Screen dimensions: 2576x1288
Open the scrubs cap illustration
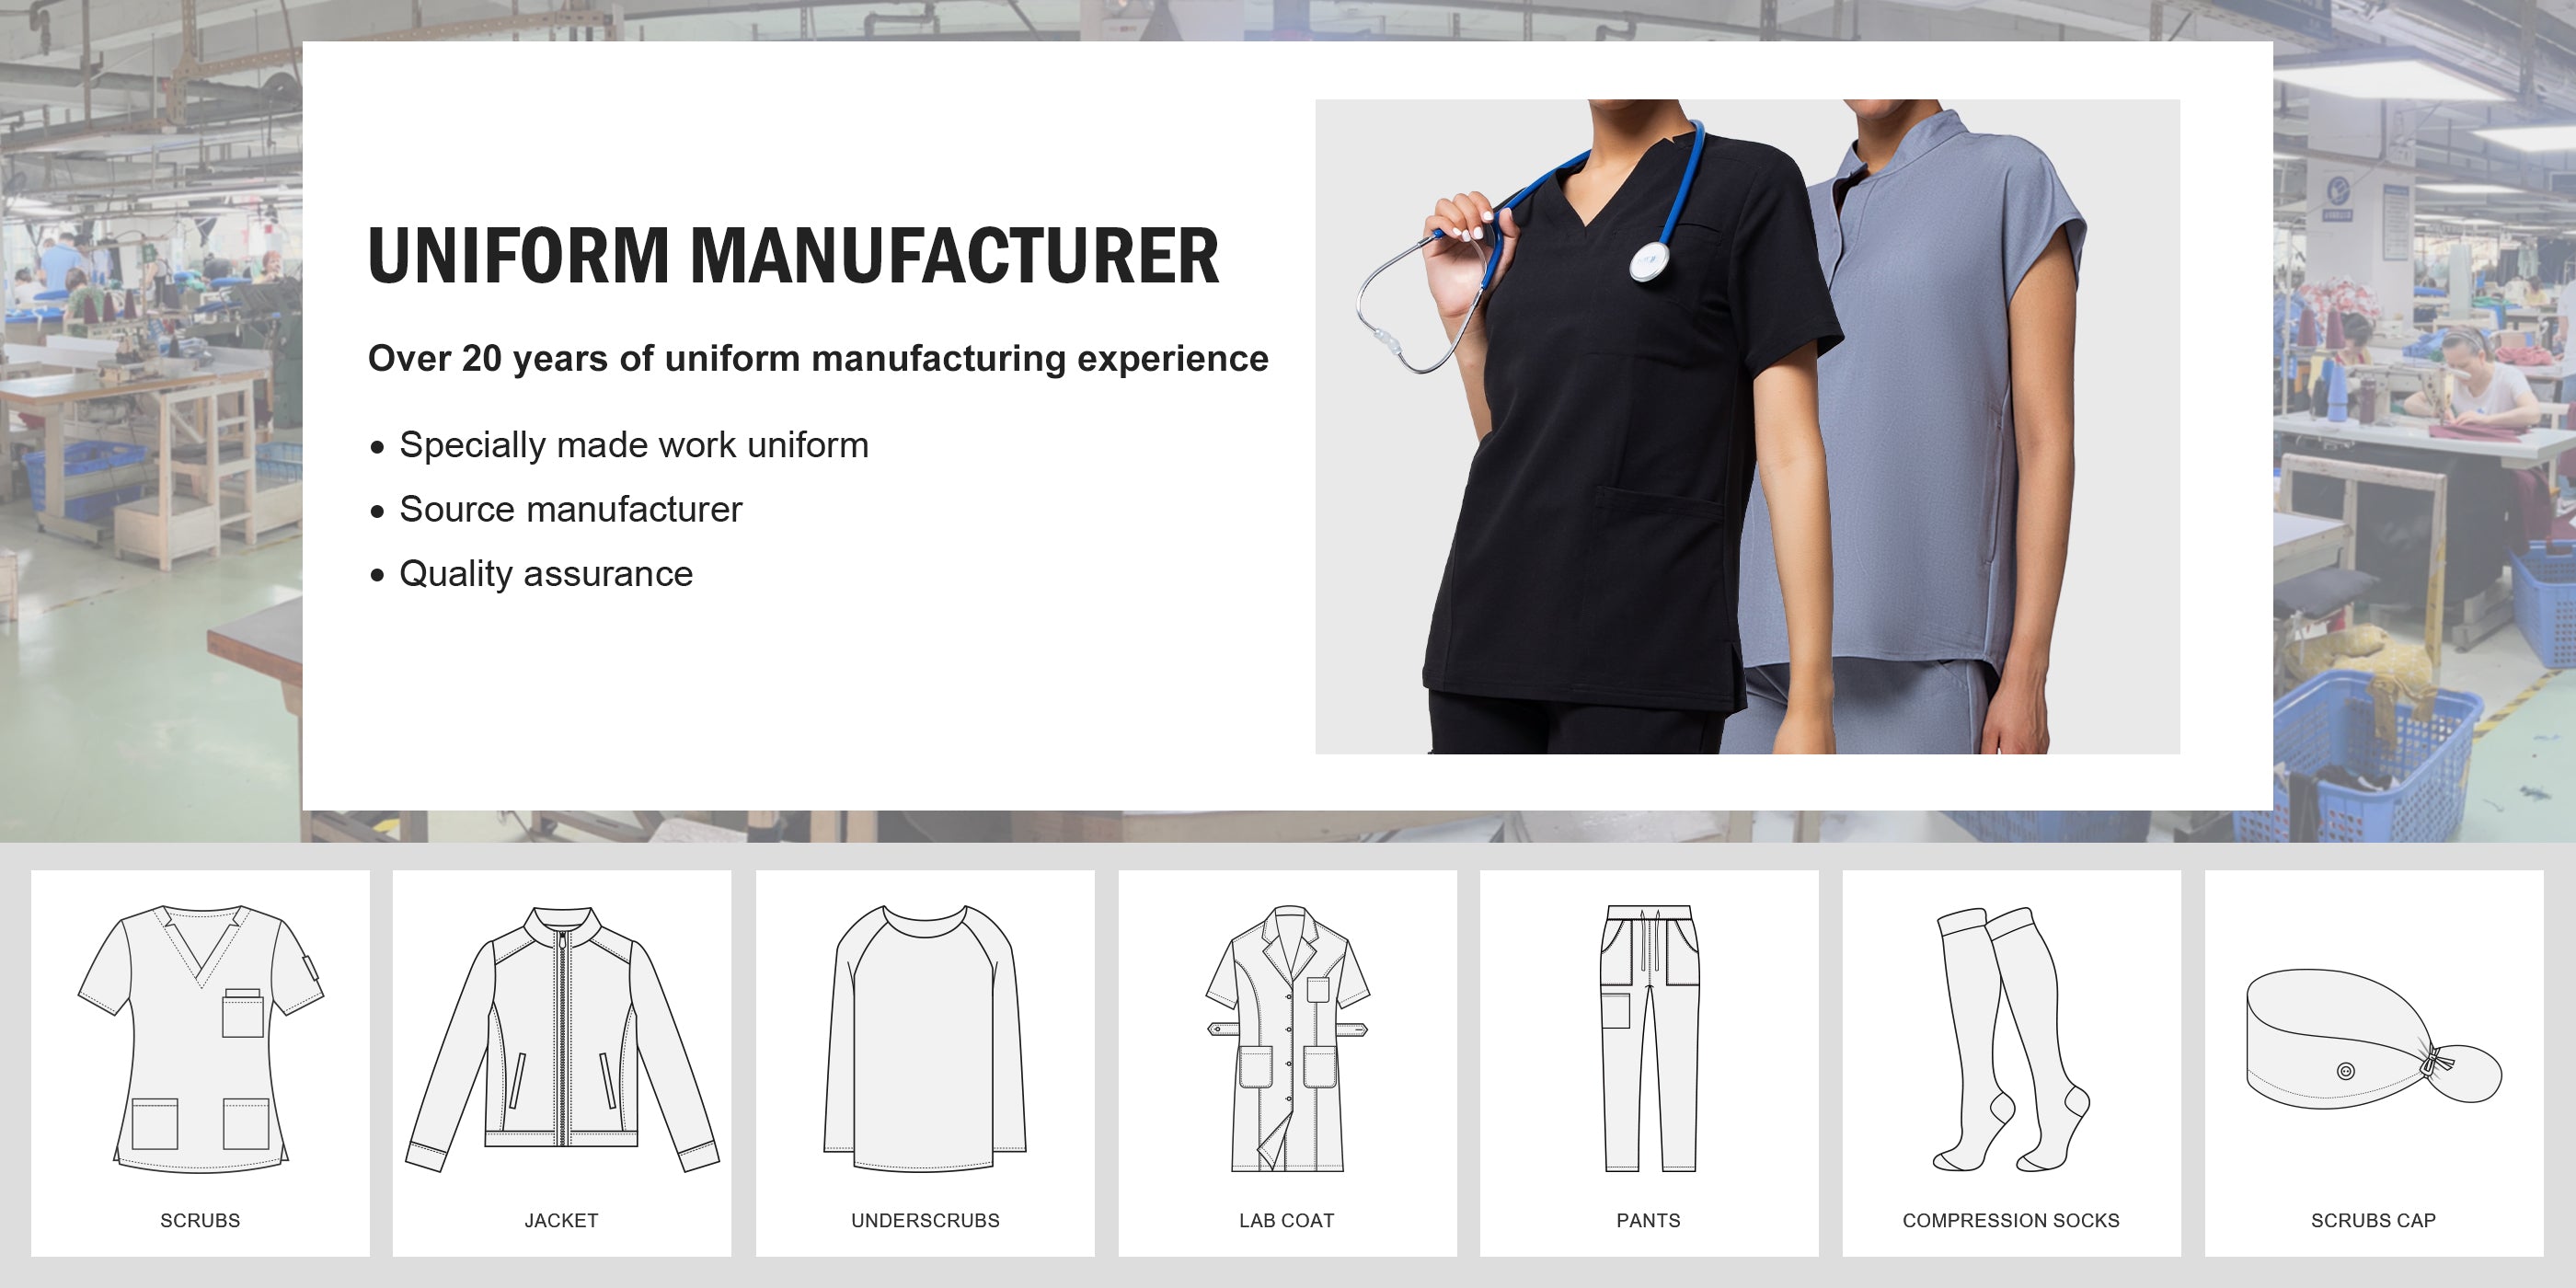tap(2373, 1036)
